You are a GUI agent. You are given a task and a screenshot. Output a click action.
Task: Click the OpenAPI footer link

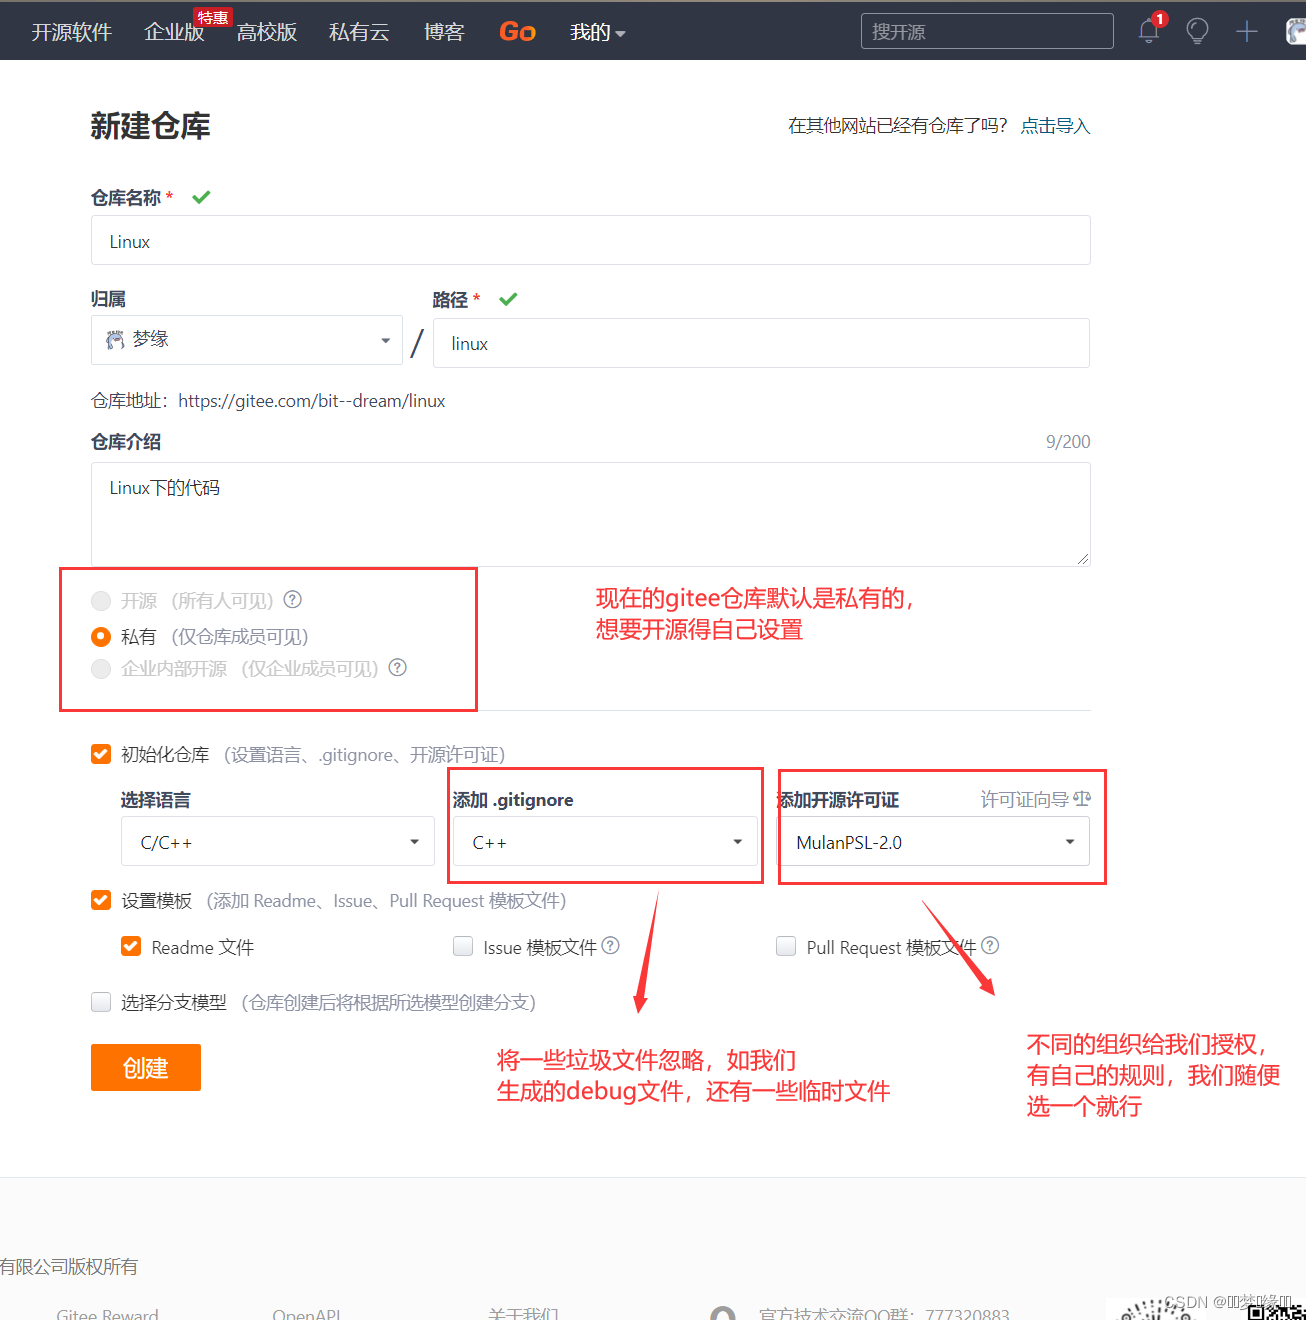click(x=307, y=1314)
